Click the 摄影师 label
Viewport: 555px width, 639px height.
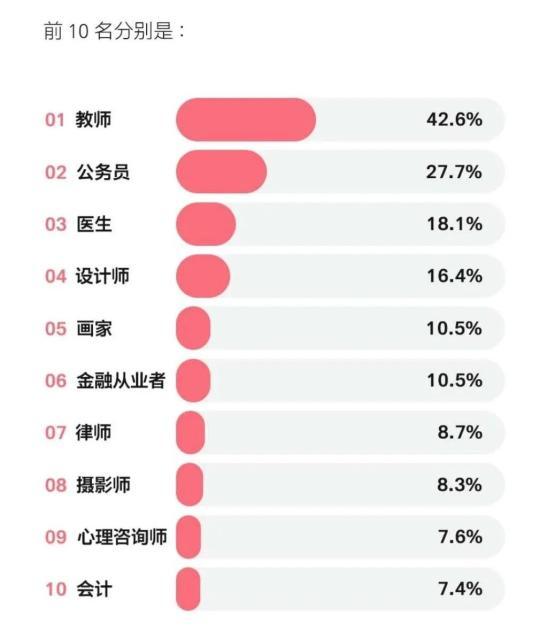(x=103, y=485)
